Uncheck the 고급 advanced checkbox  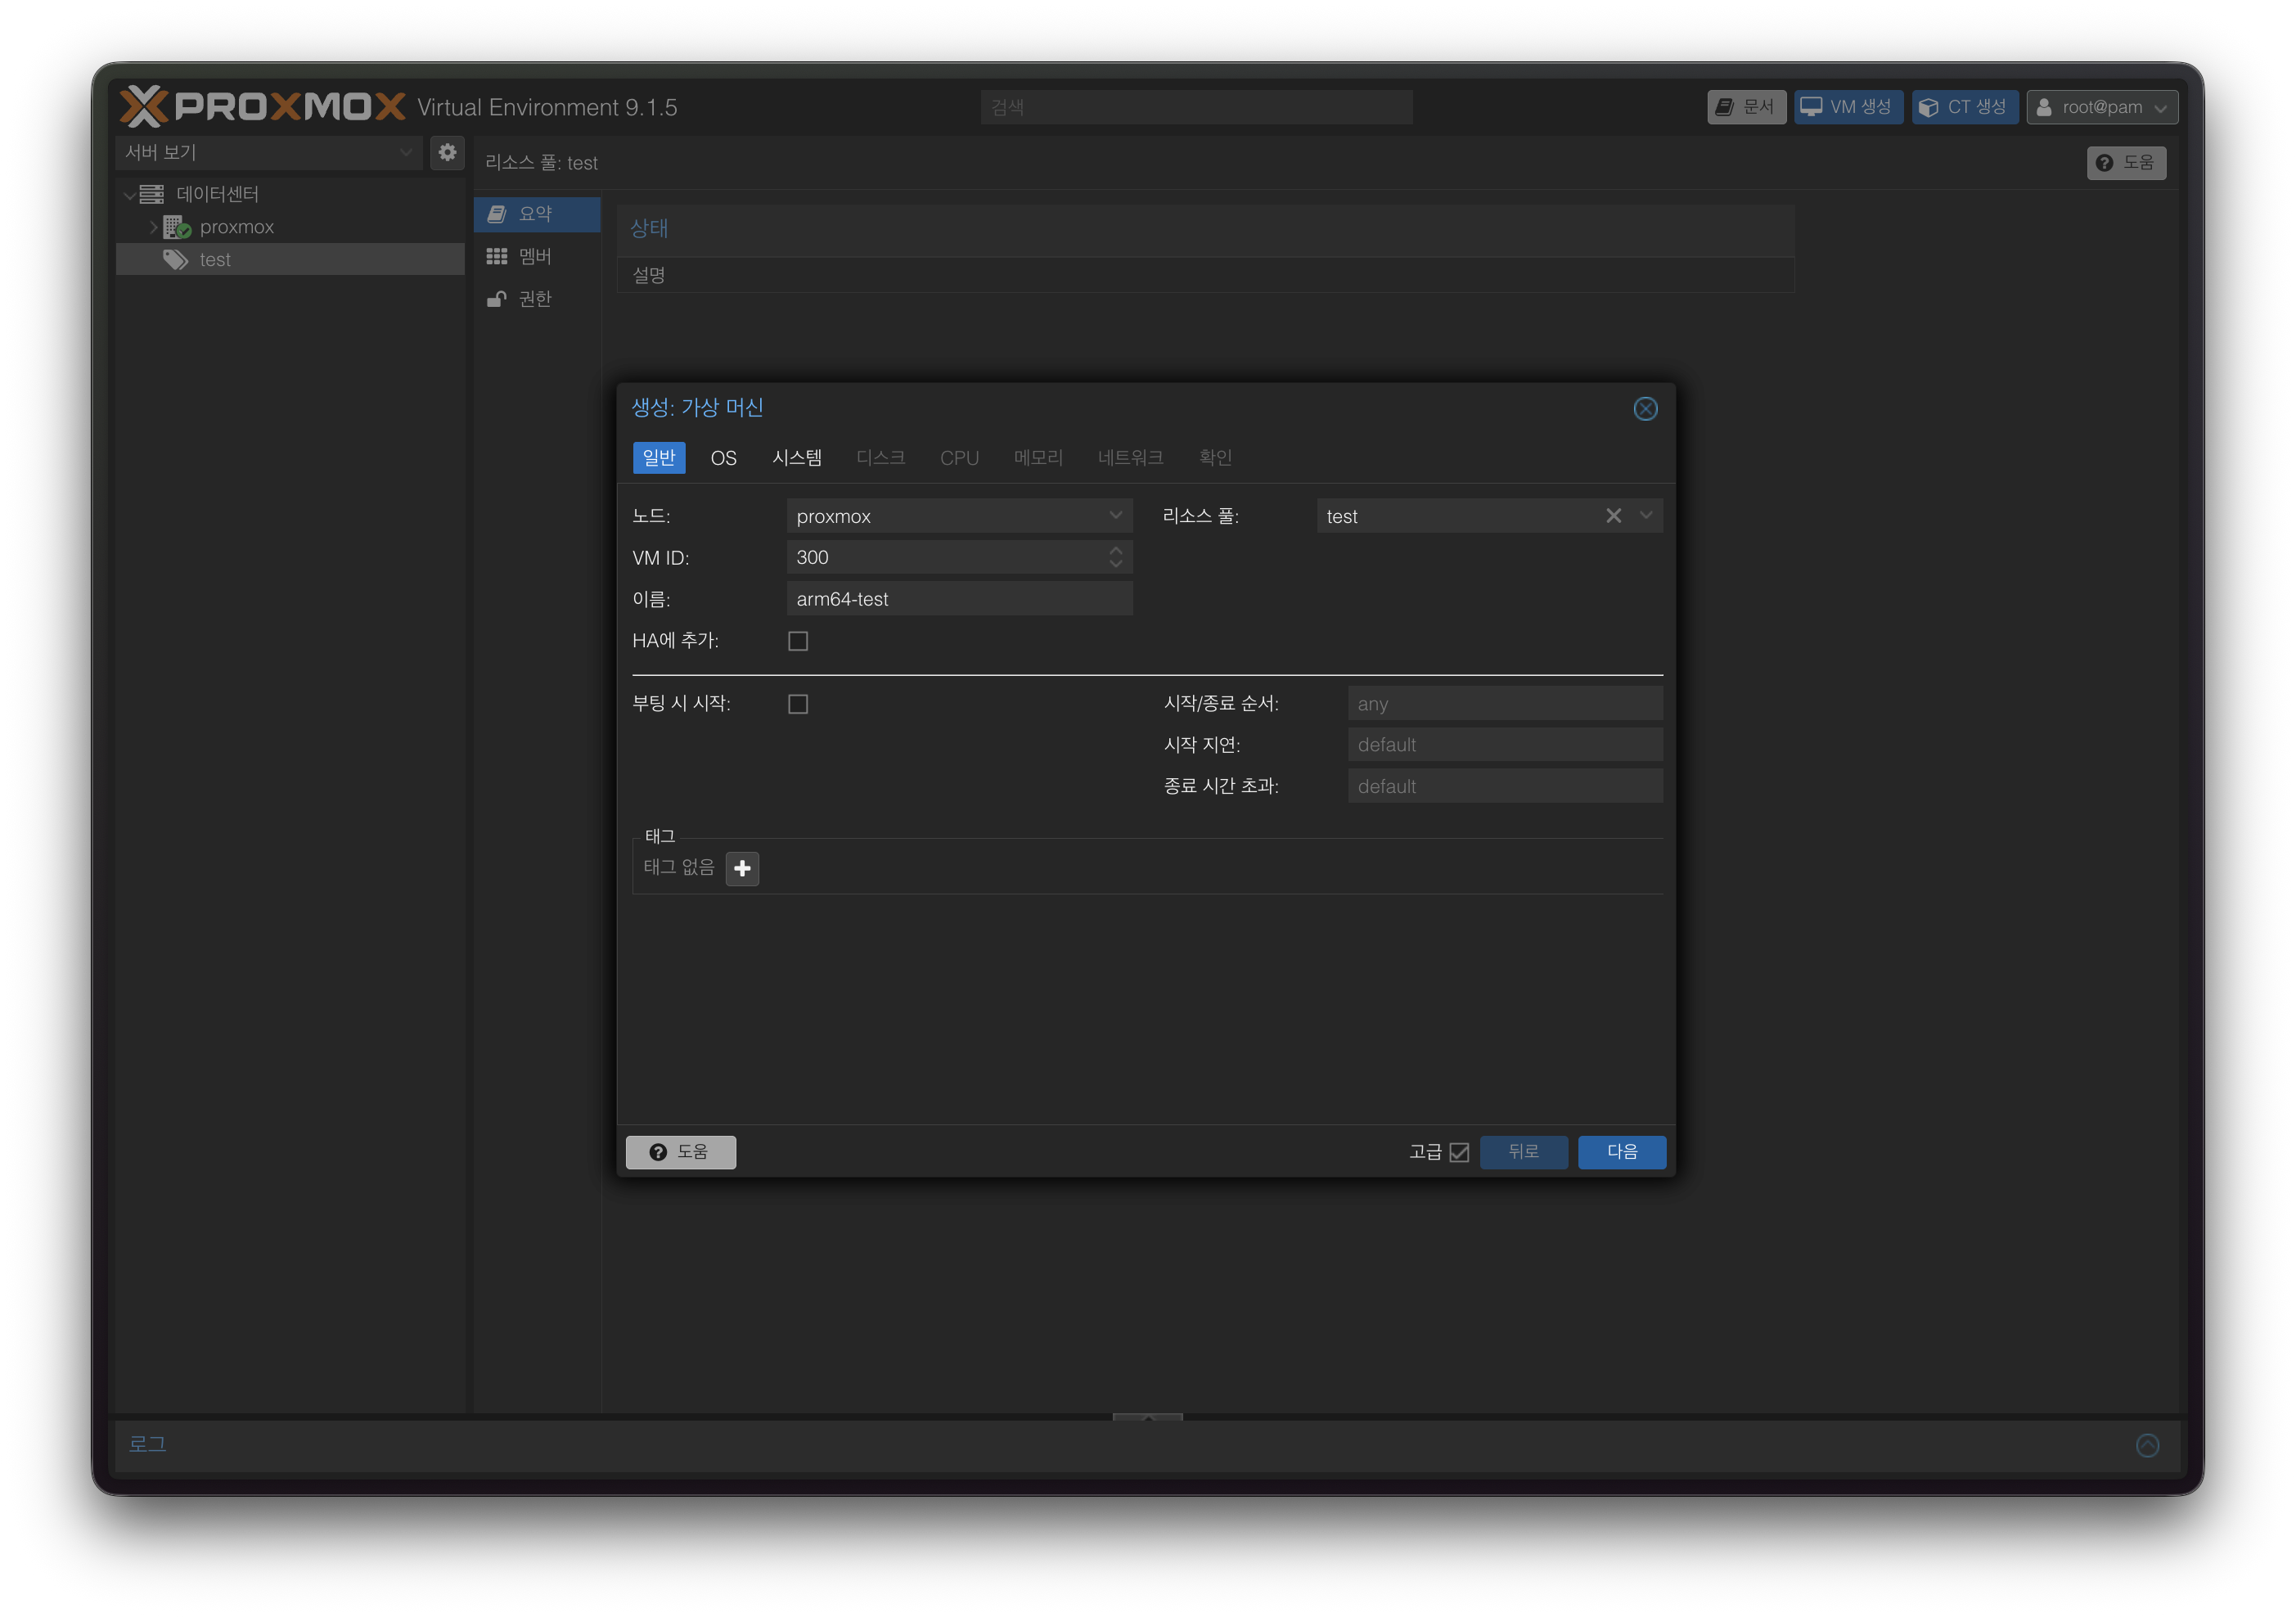[1459, 1152]
